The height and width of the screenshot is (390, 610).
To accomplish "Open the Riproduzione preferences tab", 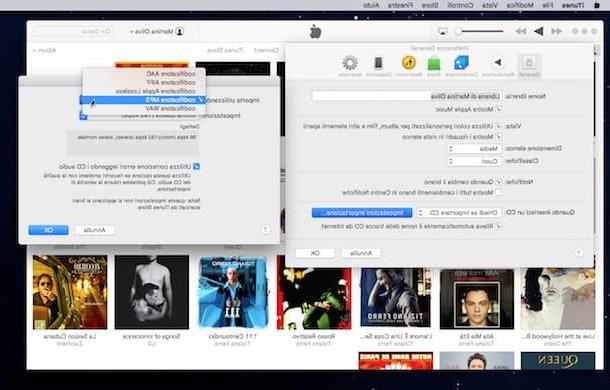I will coord(498,66).
